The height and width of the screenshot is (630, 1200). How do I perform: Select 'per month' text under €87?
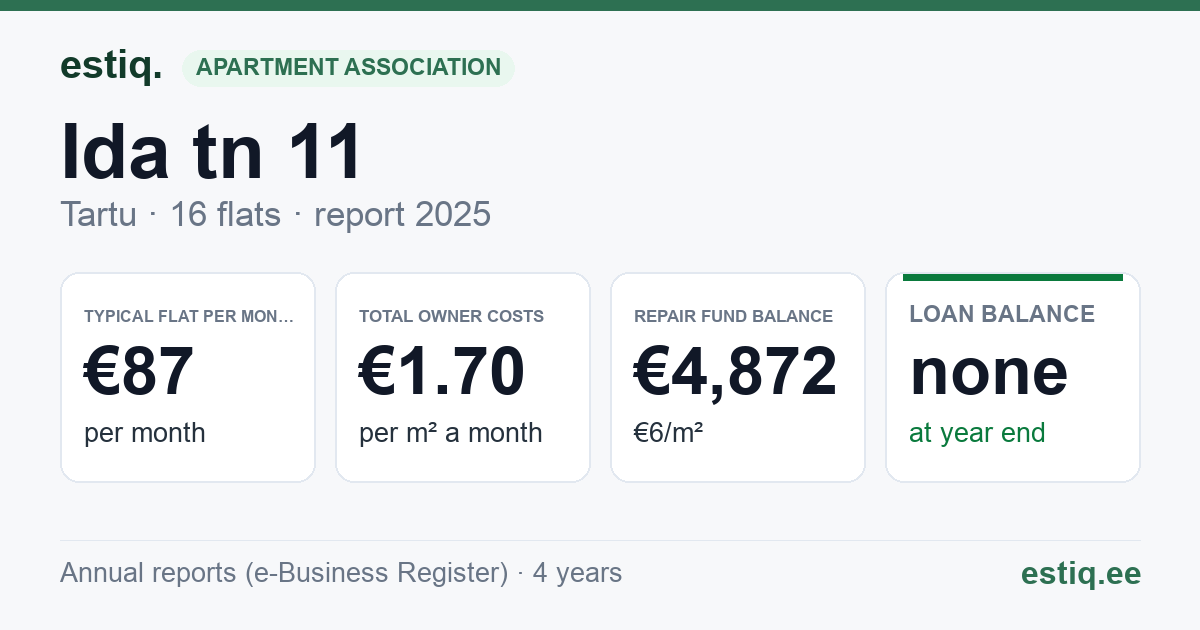144,433
